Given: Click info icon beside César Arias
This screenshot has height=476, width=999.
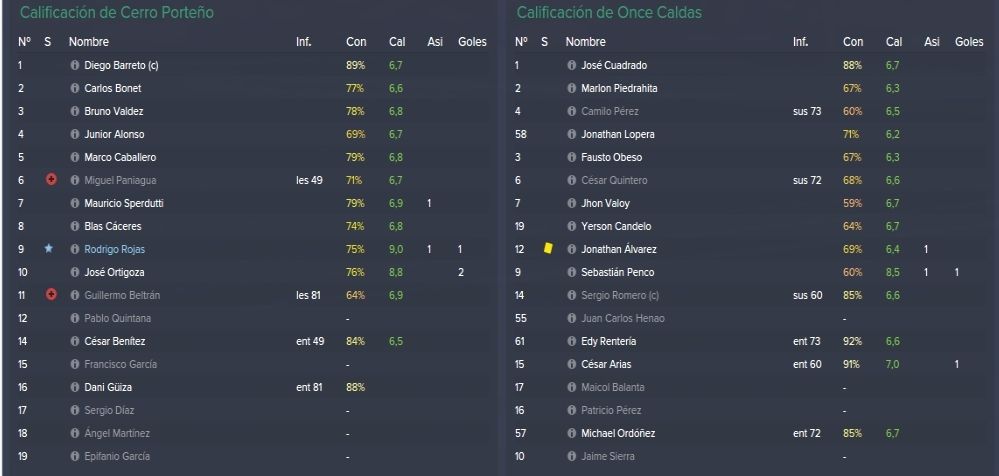Looking at the screenshot, I should tap(571, 364).
